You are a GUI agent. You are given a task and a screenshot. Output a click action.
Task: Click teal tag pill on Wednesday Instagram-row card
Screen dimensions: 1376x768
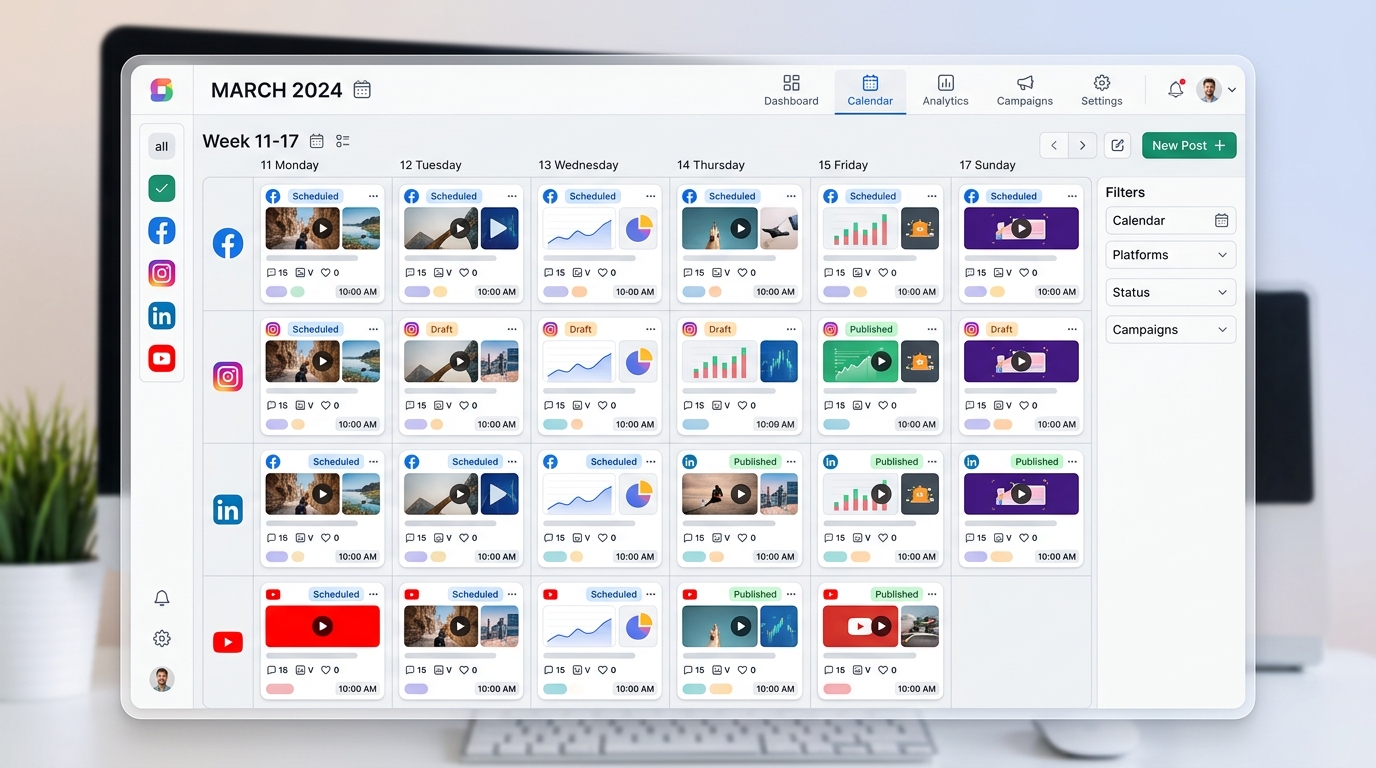[555, 424]
